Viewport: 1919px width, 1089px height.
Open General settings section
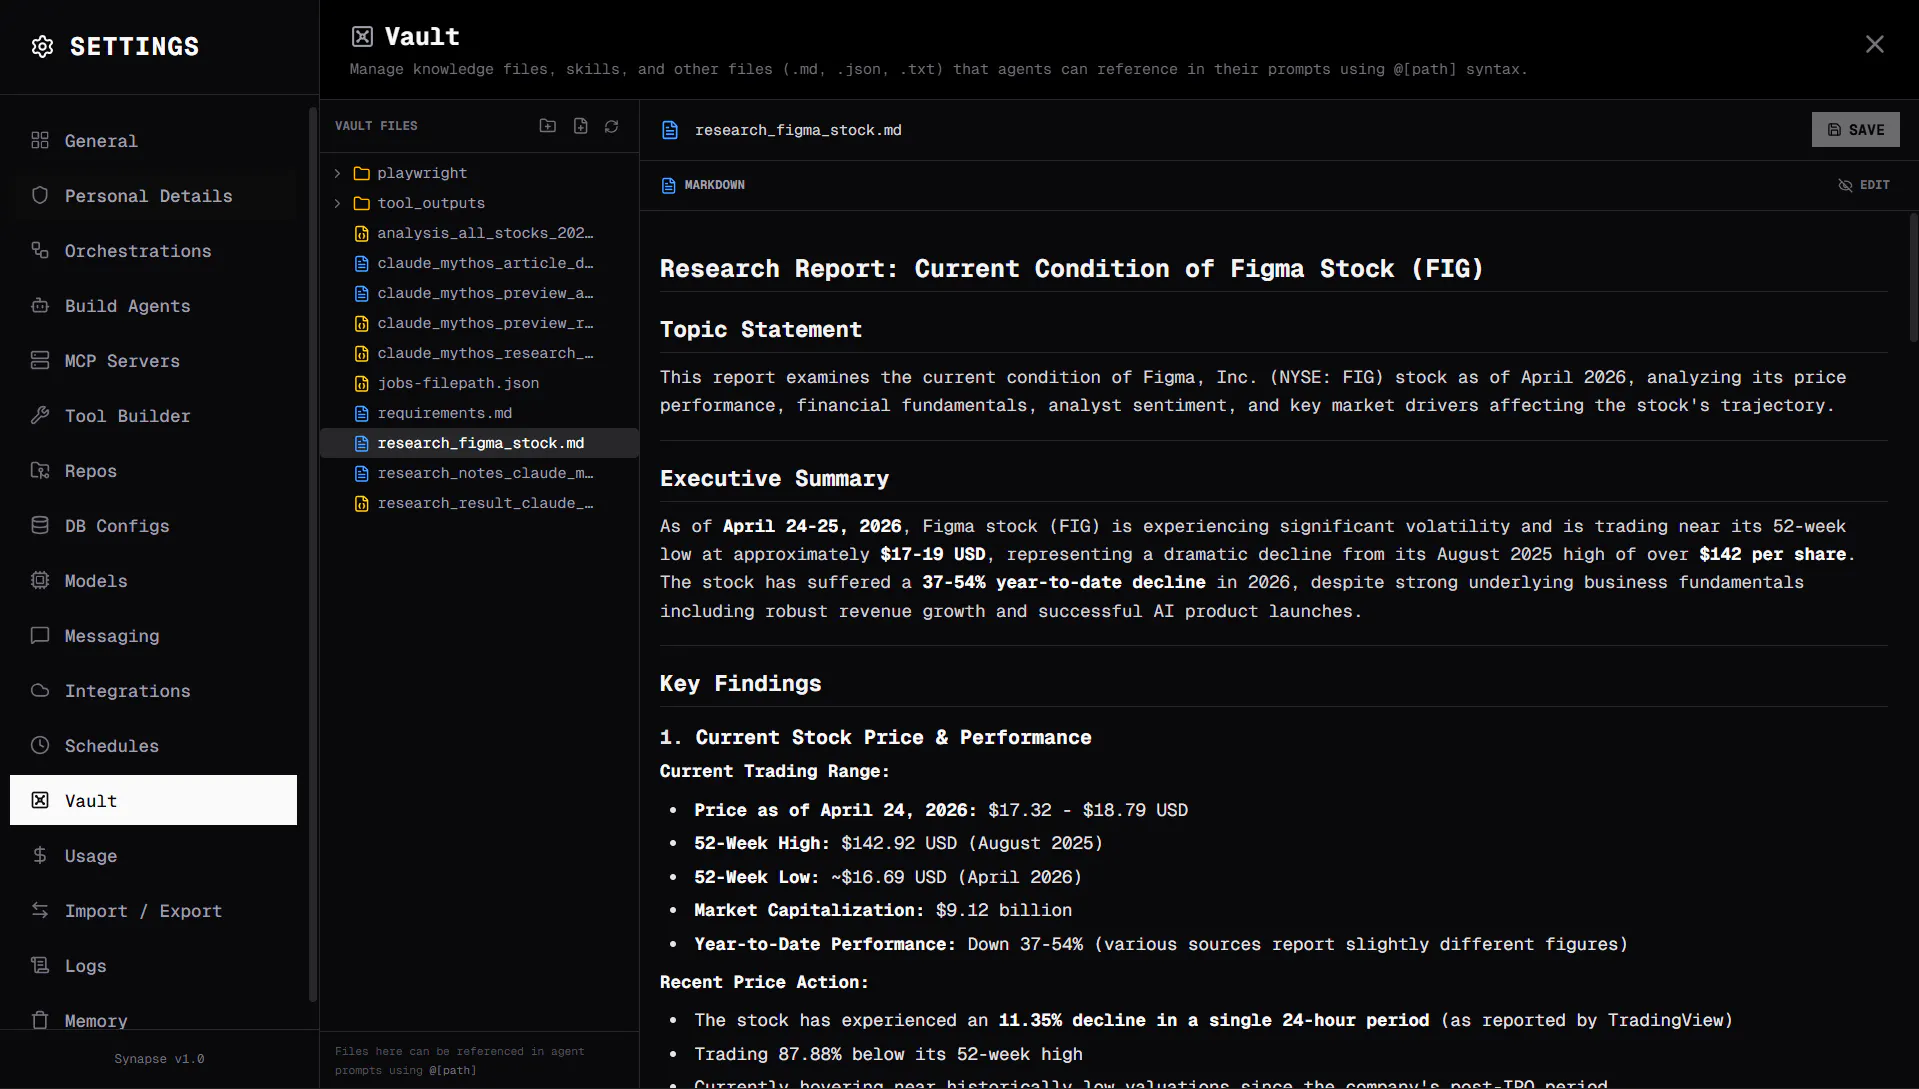tap(153, 141)
